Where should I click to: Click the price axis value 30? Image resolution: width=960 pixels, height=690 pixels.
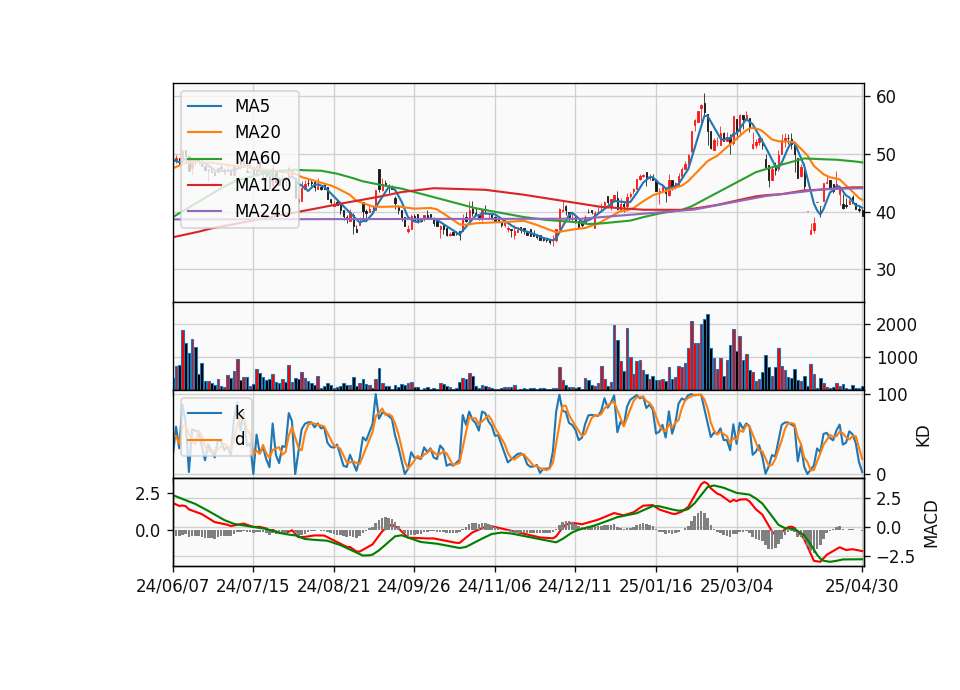[x=885, y=270]
